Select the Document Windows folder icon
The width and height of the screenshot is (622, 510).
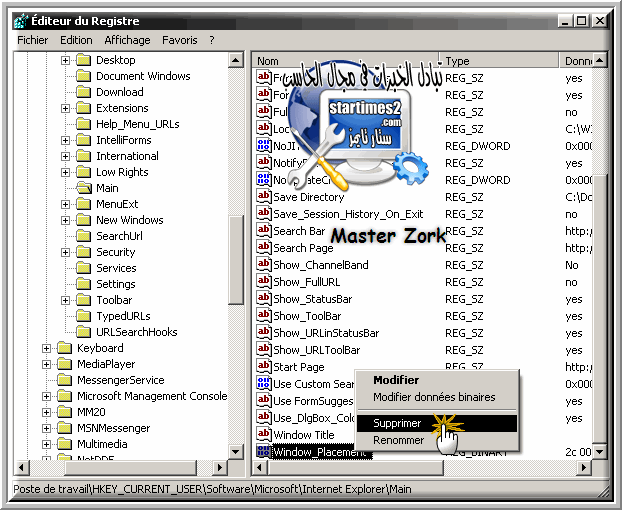(x=83, y=76)
